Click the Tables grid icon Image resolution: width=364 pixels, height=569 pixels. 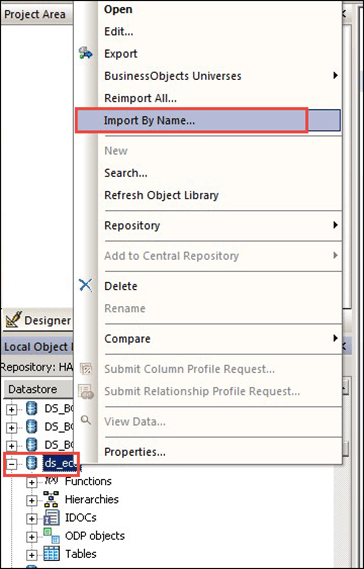tap(51, 554)
